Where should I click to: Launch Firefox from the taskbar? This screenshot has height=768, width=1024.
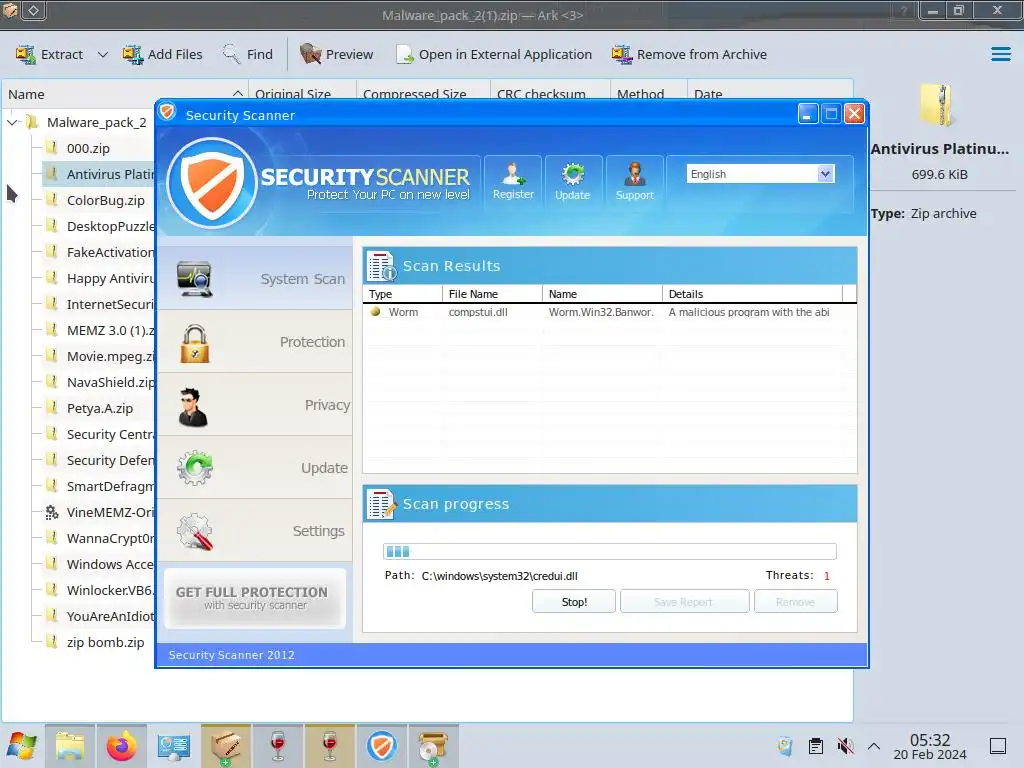(x=121, y=746)
